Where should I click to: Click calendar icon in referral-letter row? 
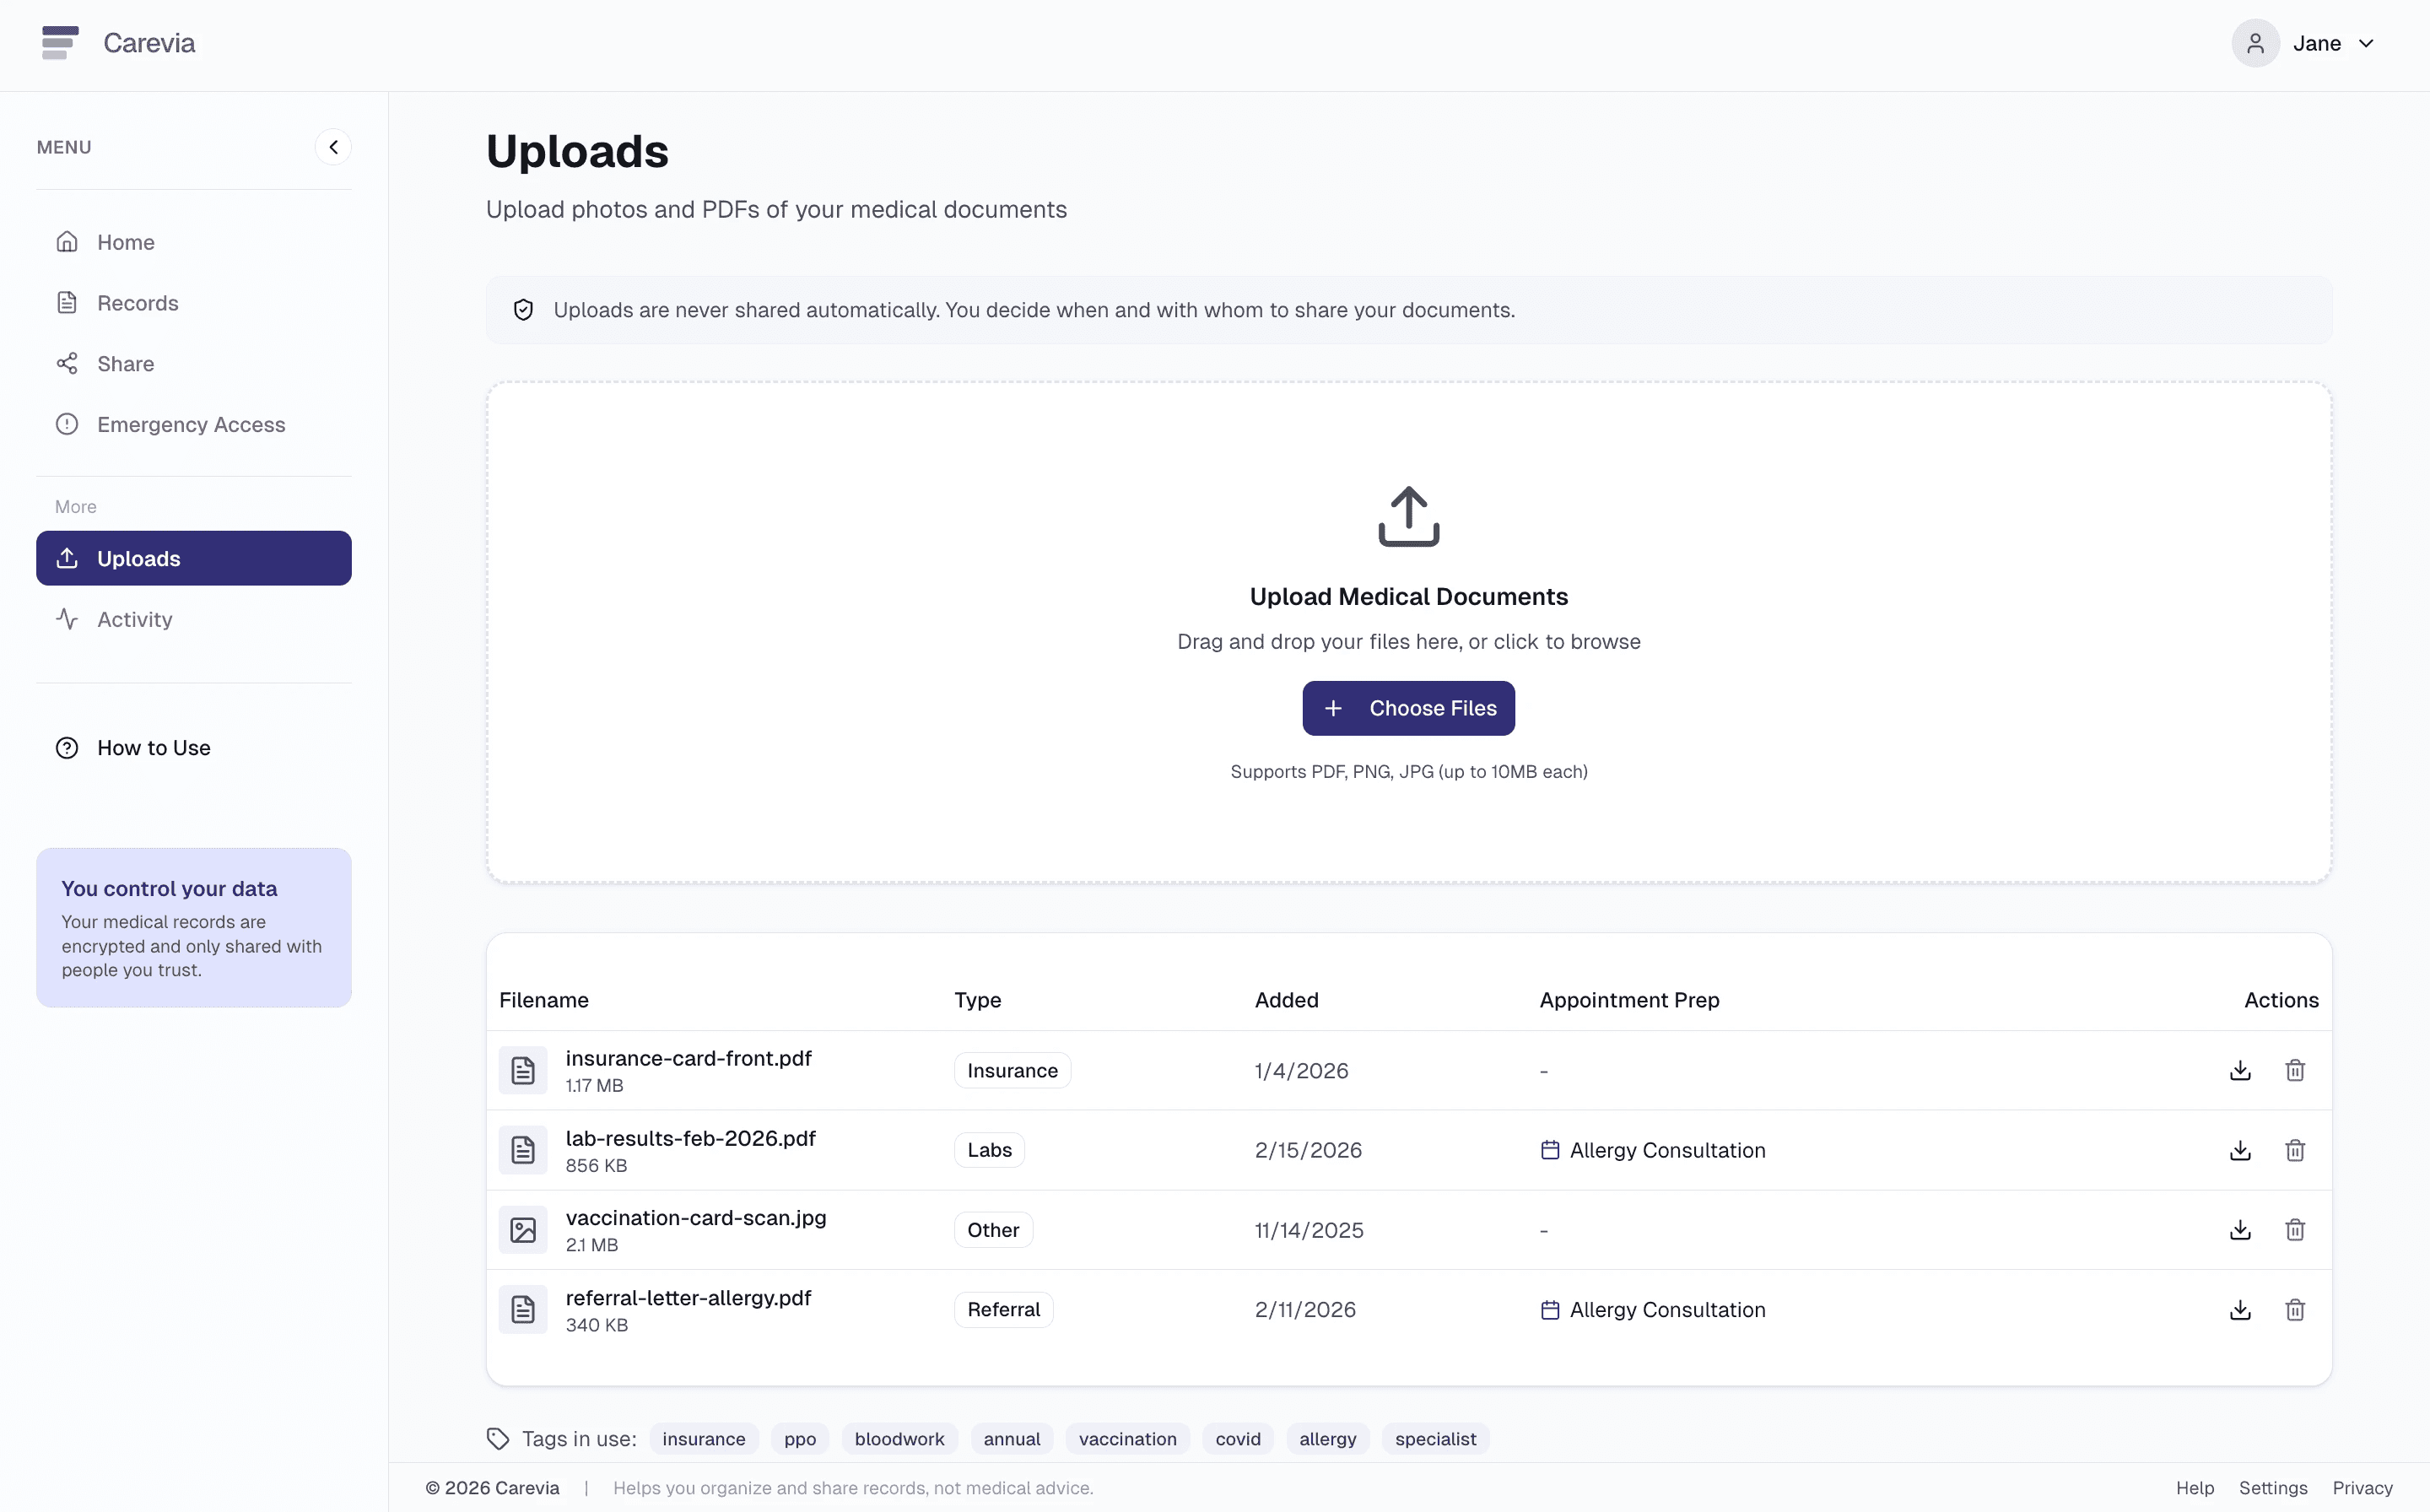click(x=1550, y=1310)
